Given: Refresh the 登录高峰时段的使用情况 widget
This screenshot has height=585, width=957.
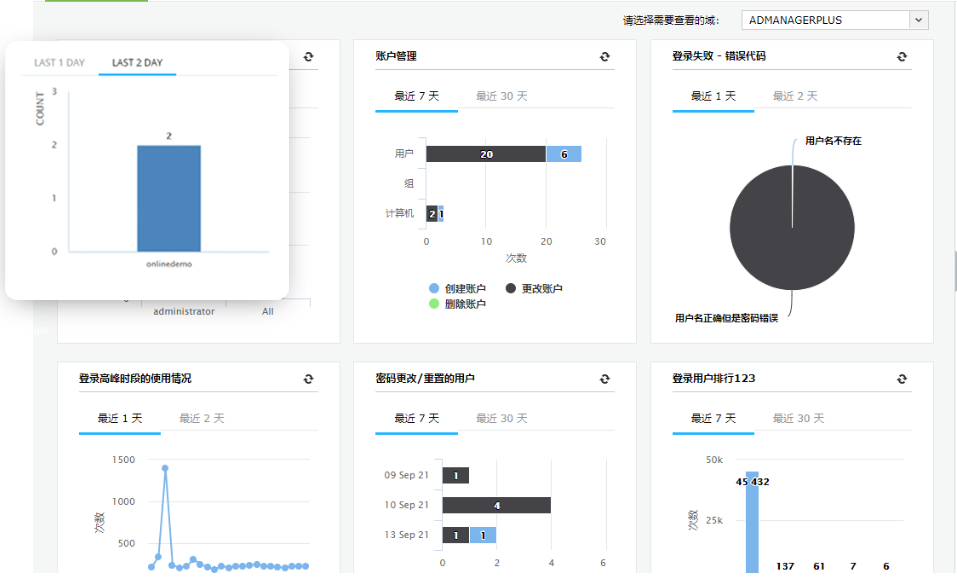Looking at the screenshot, I should (x=308, y=379).
